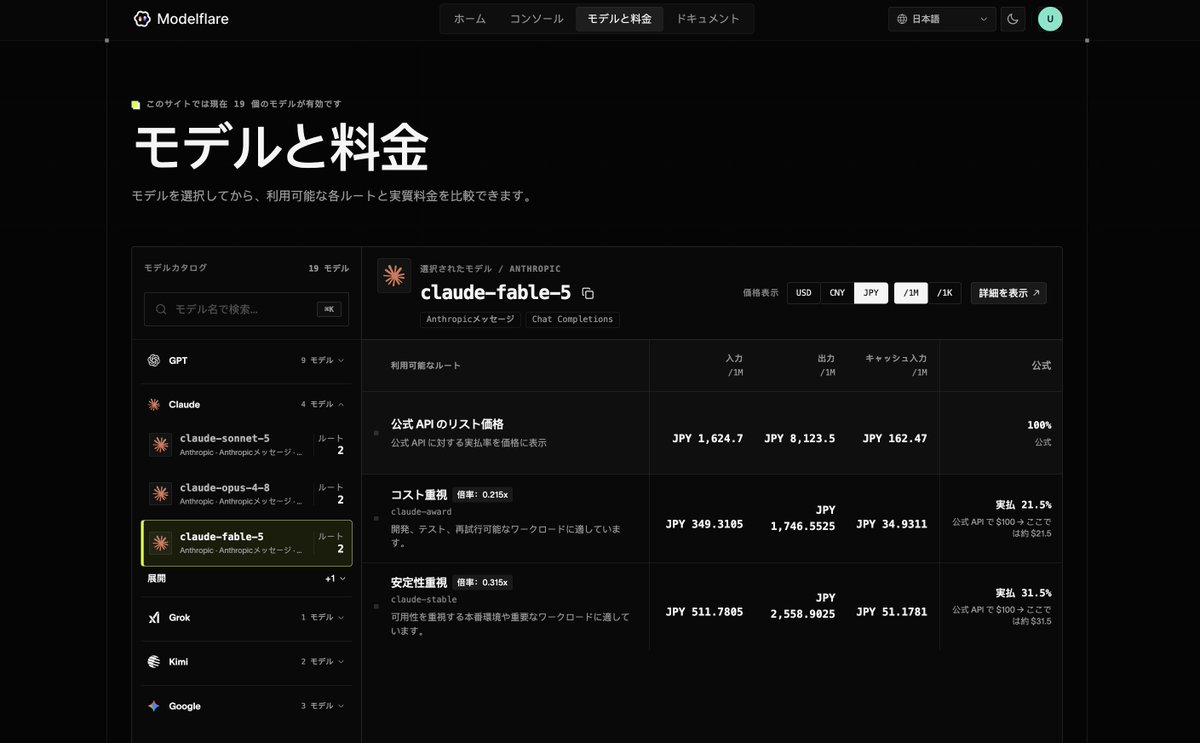The image size is (1200, 743).
Task: Click the Modelflare logo icon
Action: (142, 18)
